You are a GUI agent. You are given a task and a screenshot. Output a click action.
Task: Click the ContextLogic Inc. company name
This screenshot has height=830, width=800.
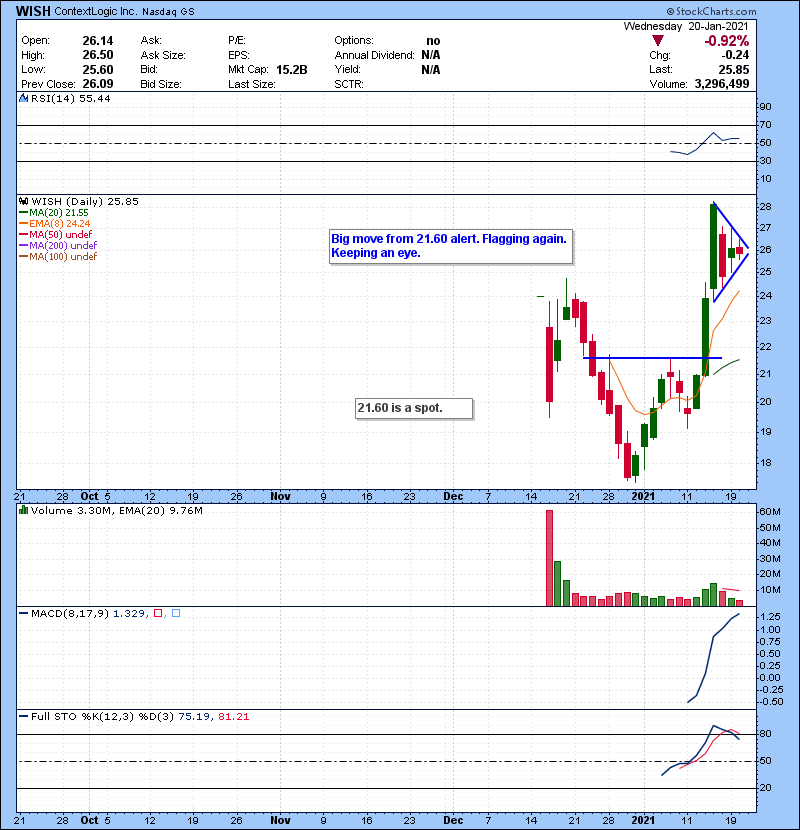96,11
